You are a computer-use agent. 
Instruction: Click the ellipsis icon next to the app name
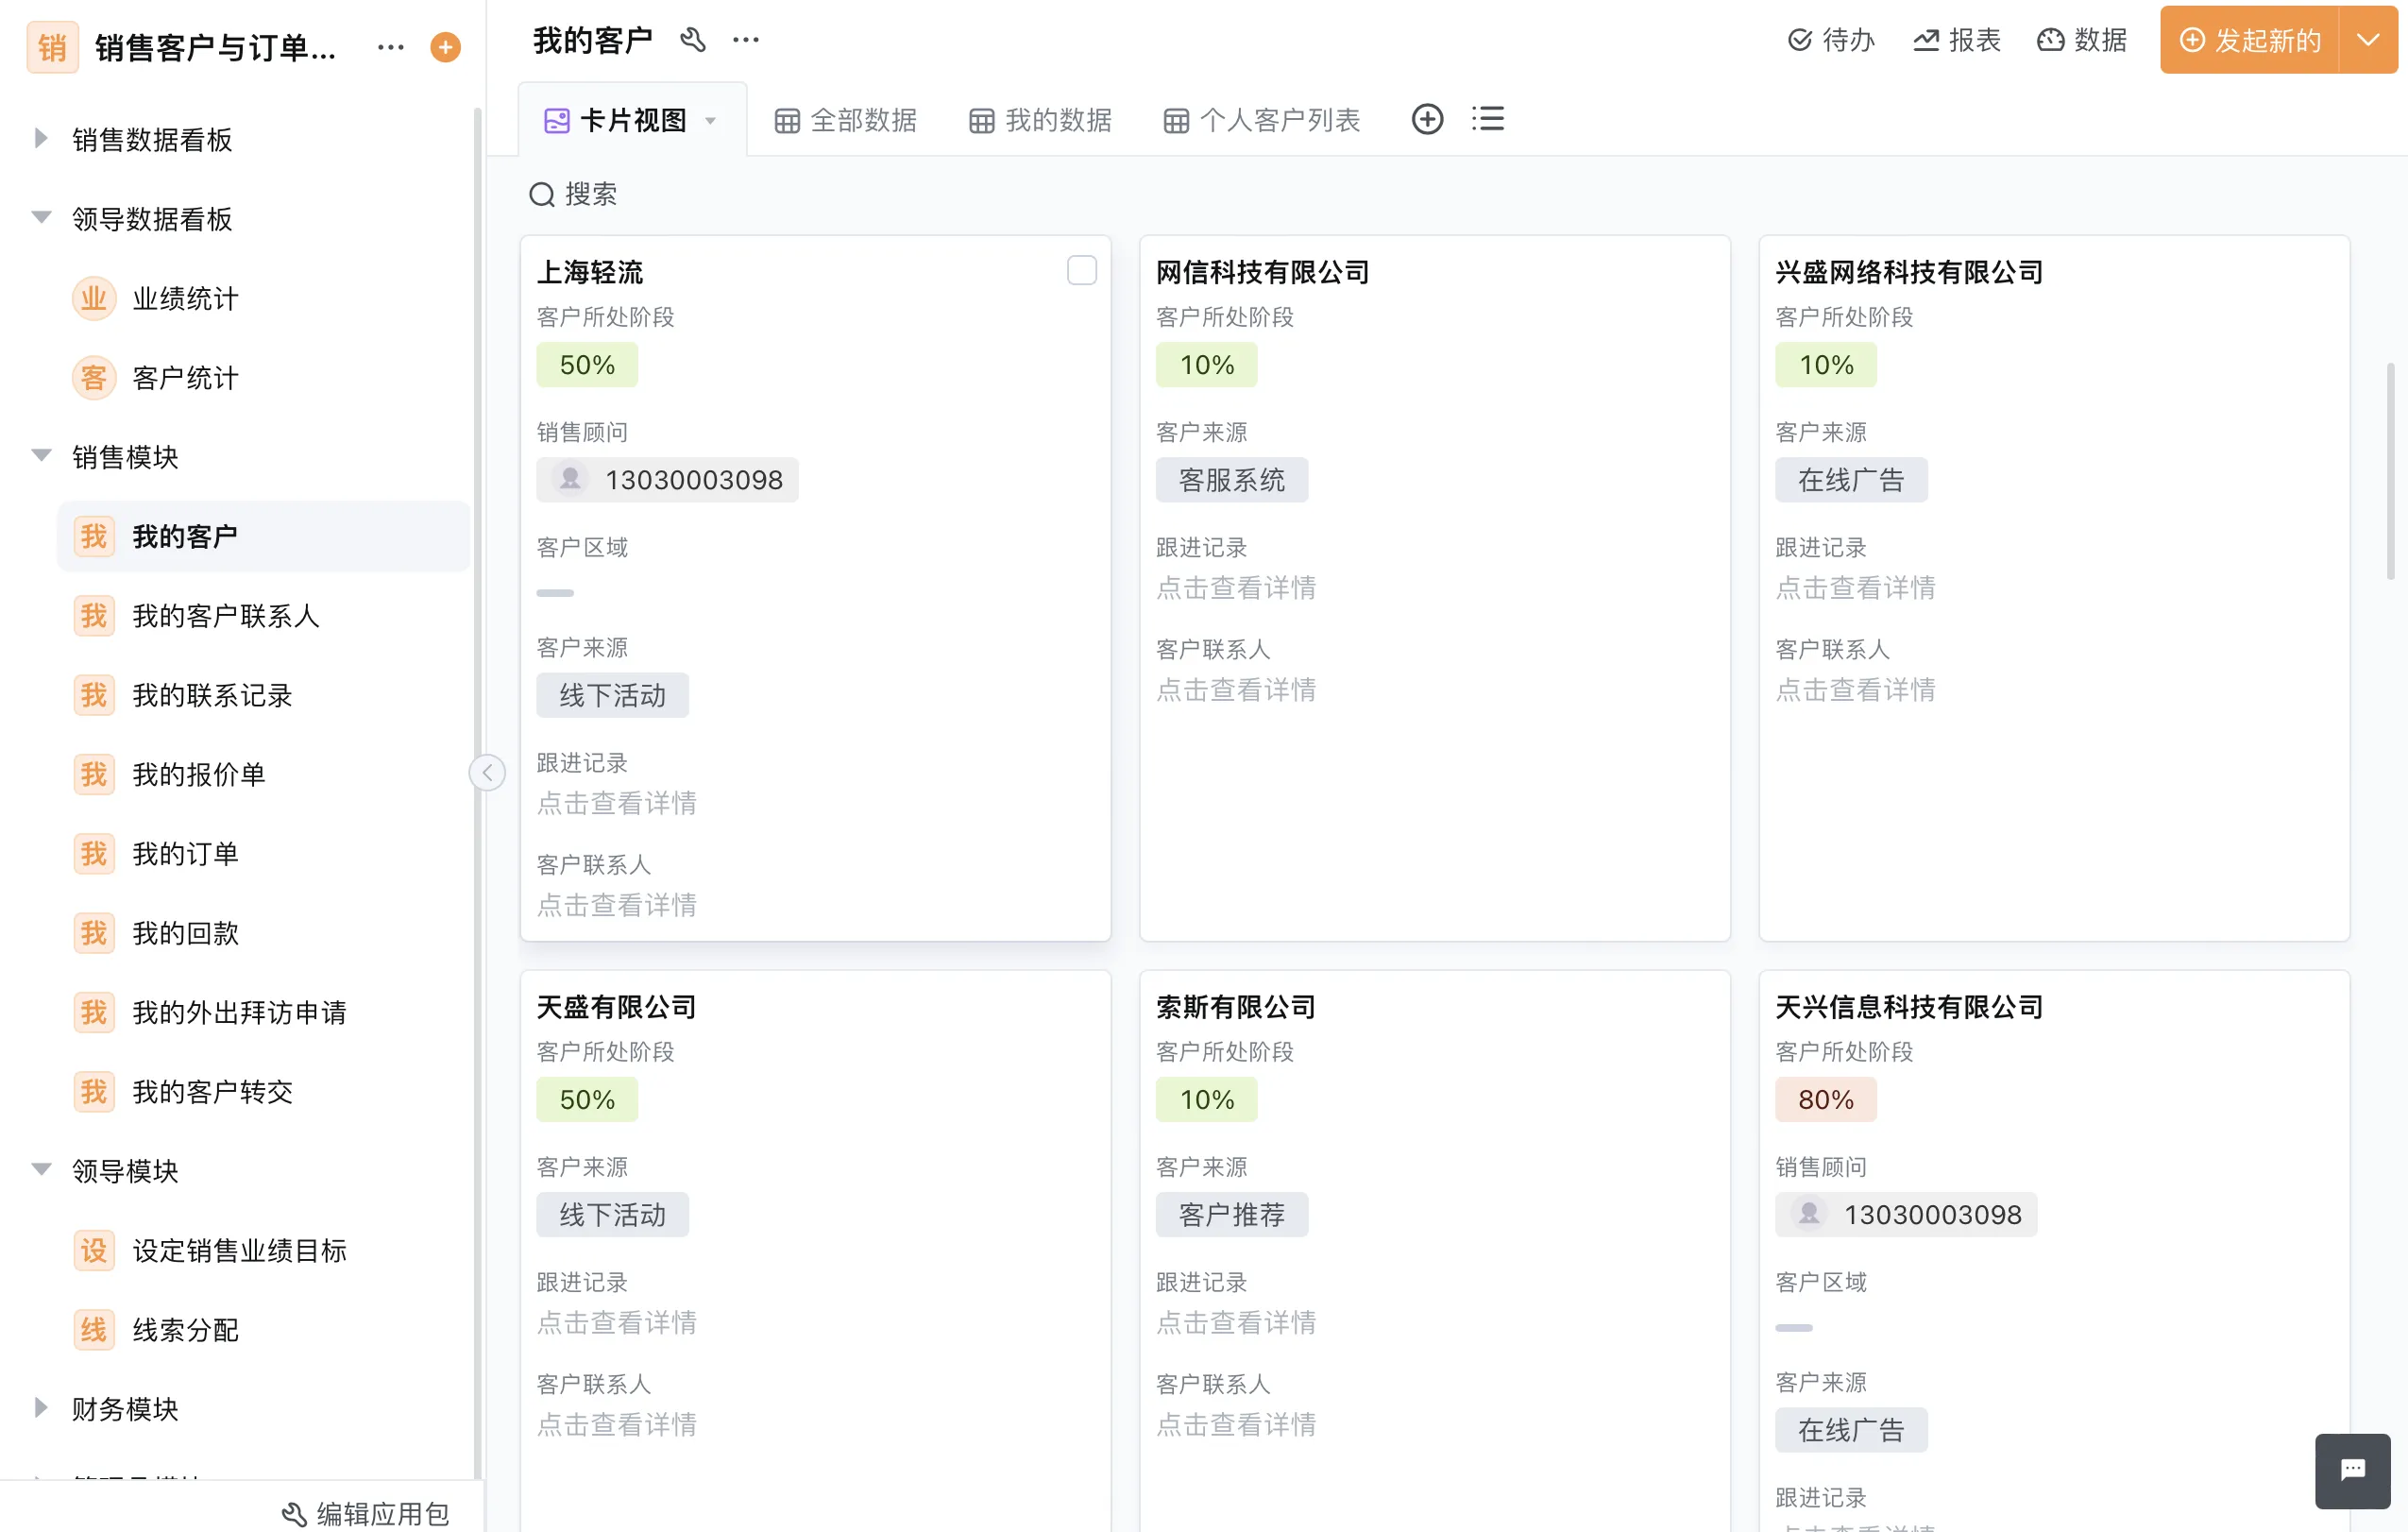(390, 47)
